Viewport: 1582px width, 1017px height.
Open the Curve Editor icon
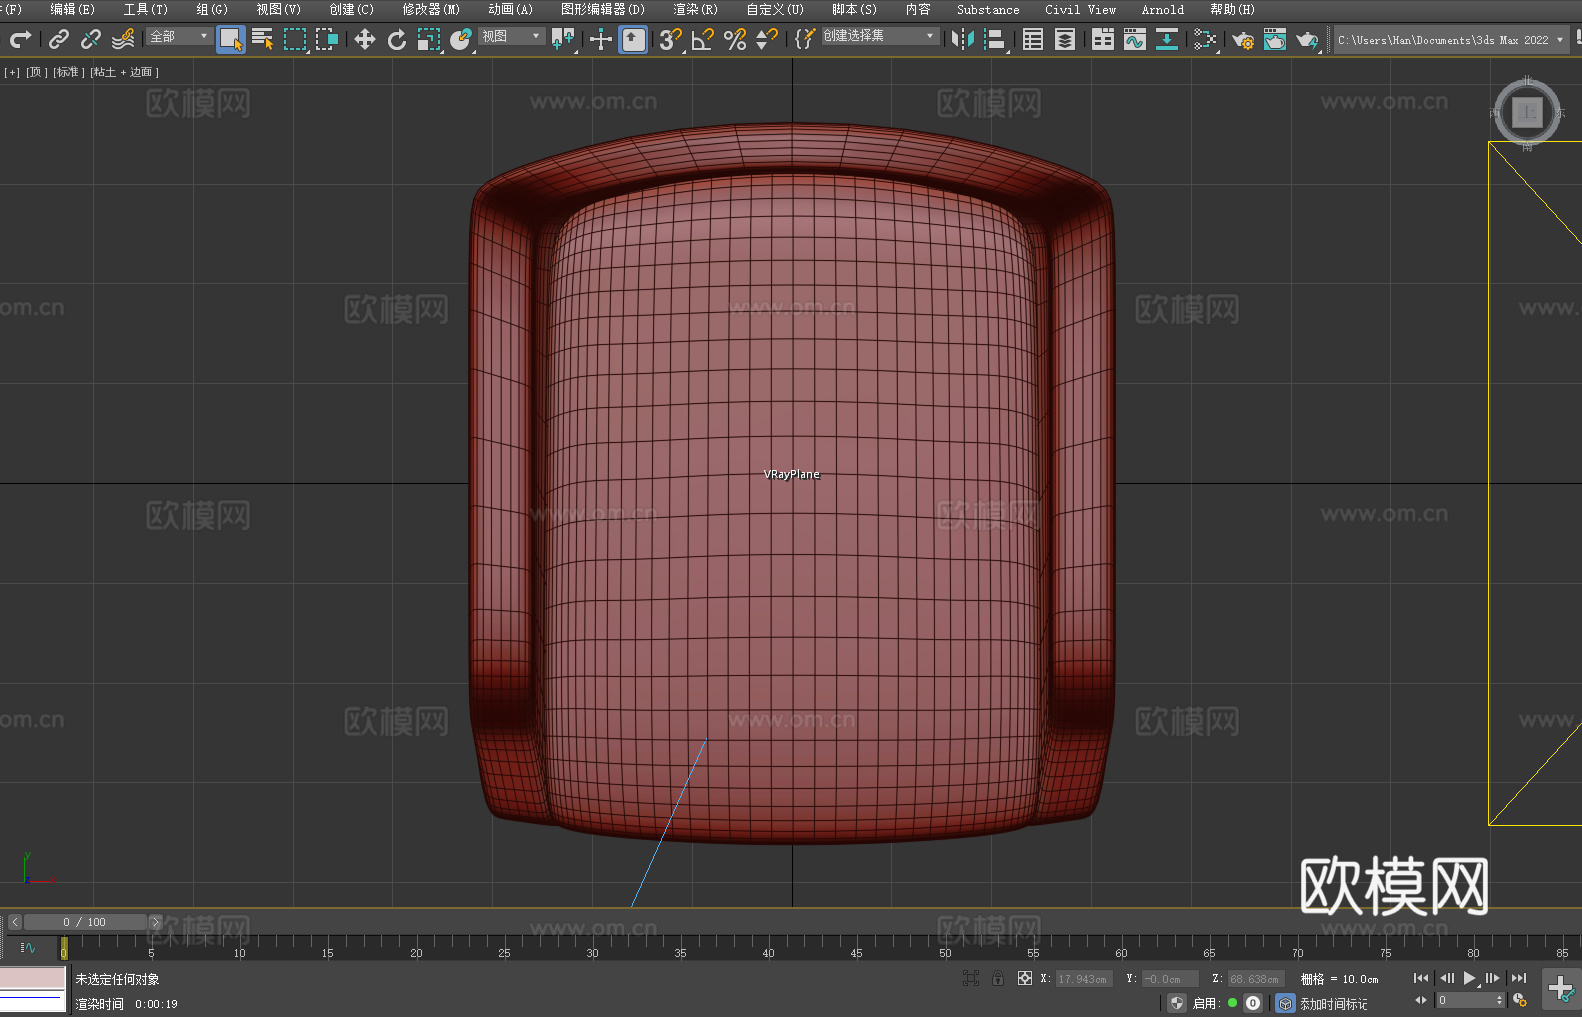[x=1135, y=39]
